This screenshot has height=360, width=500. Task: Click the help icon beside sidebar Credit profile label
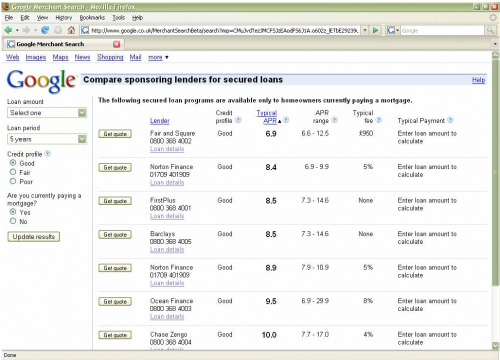(48, 153)
